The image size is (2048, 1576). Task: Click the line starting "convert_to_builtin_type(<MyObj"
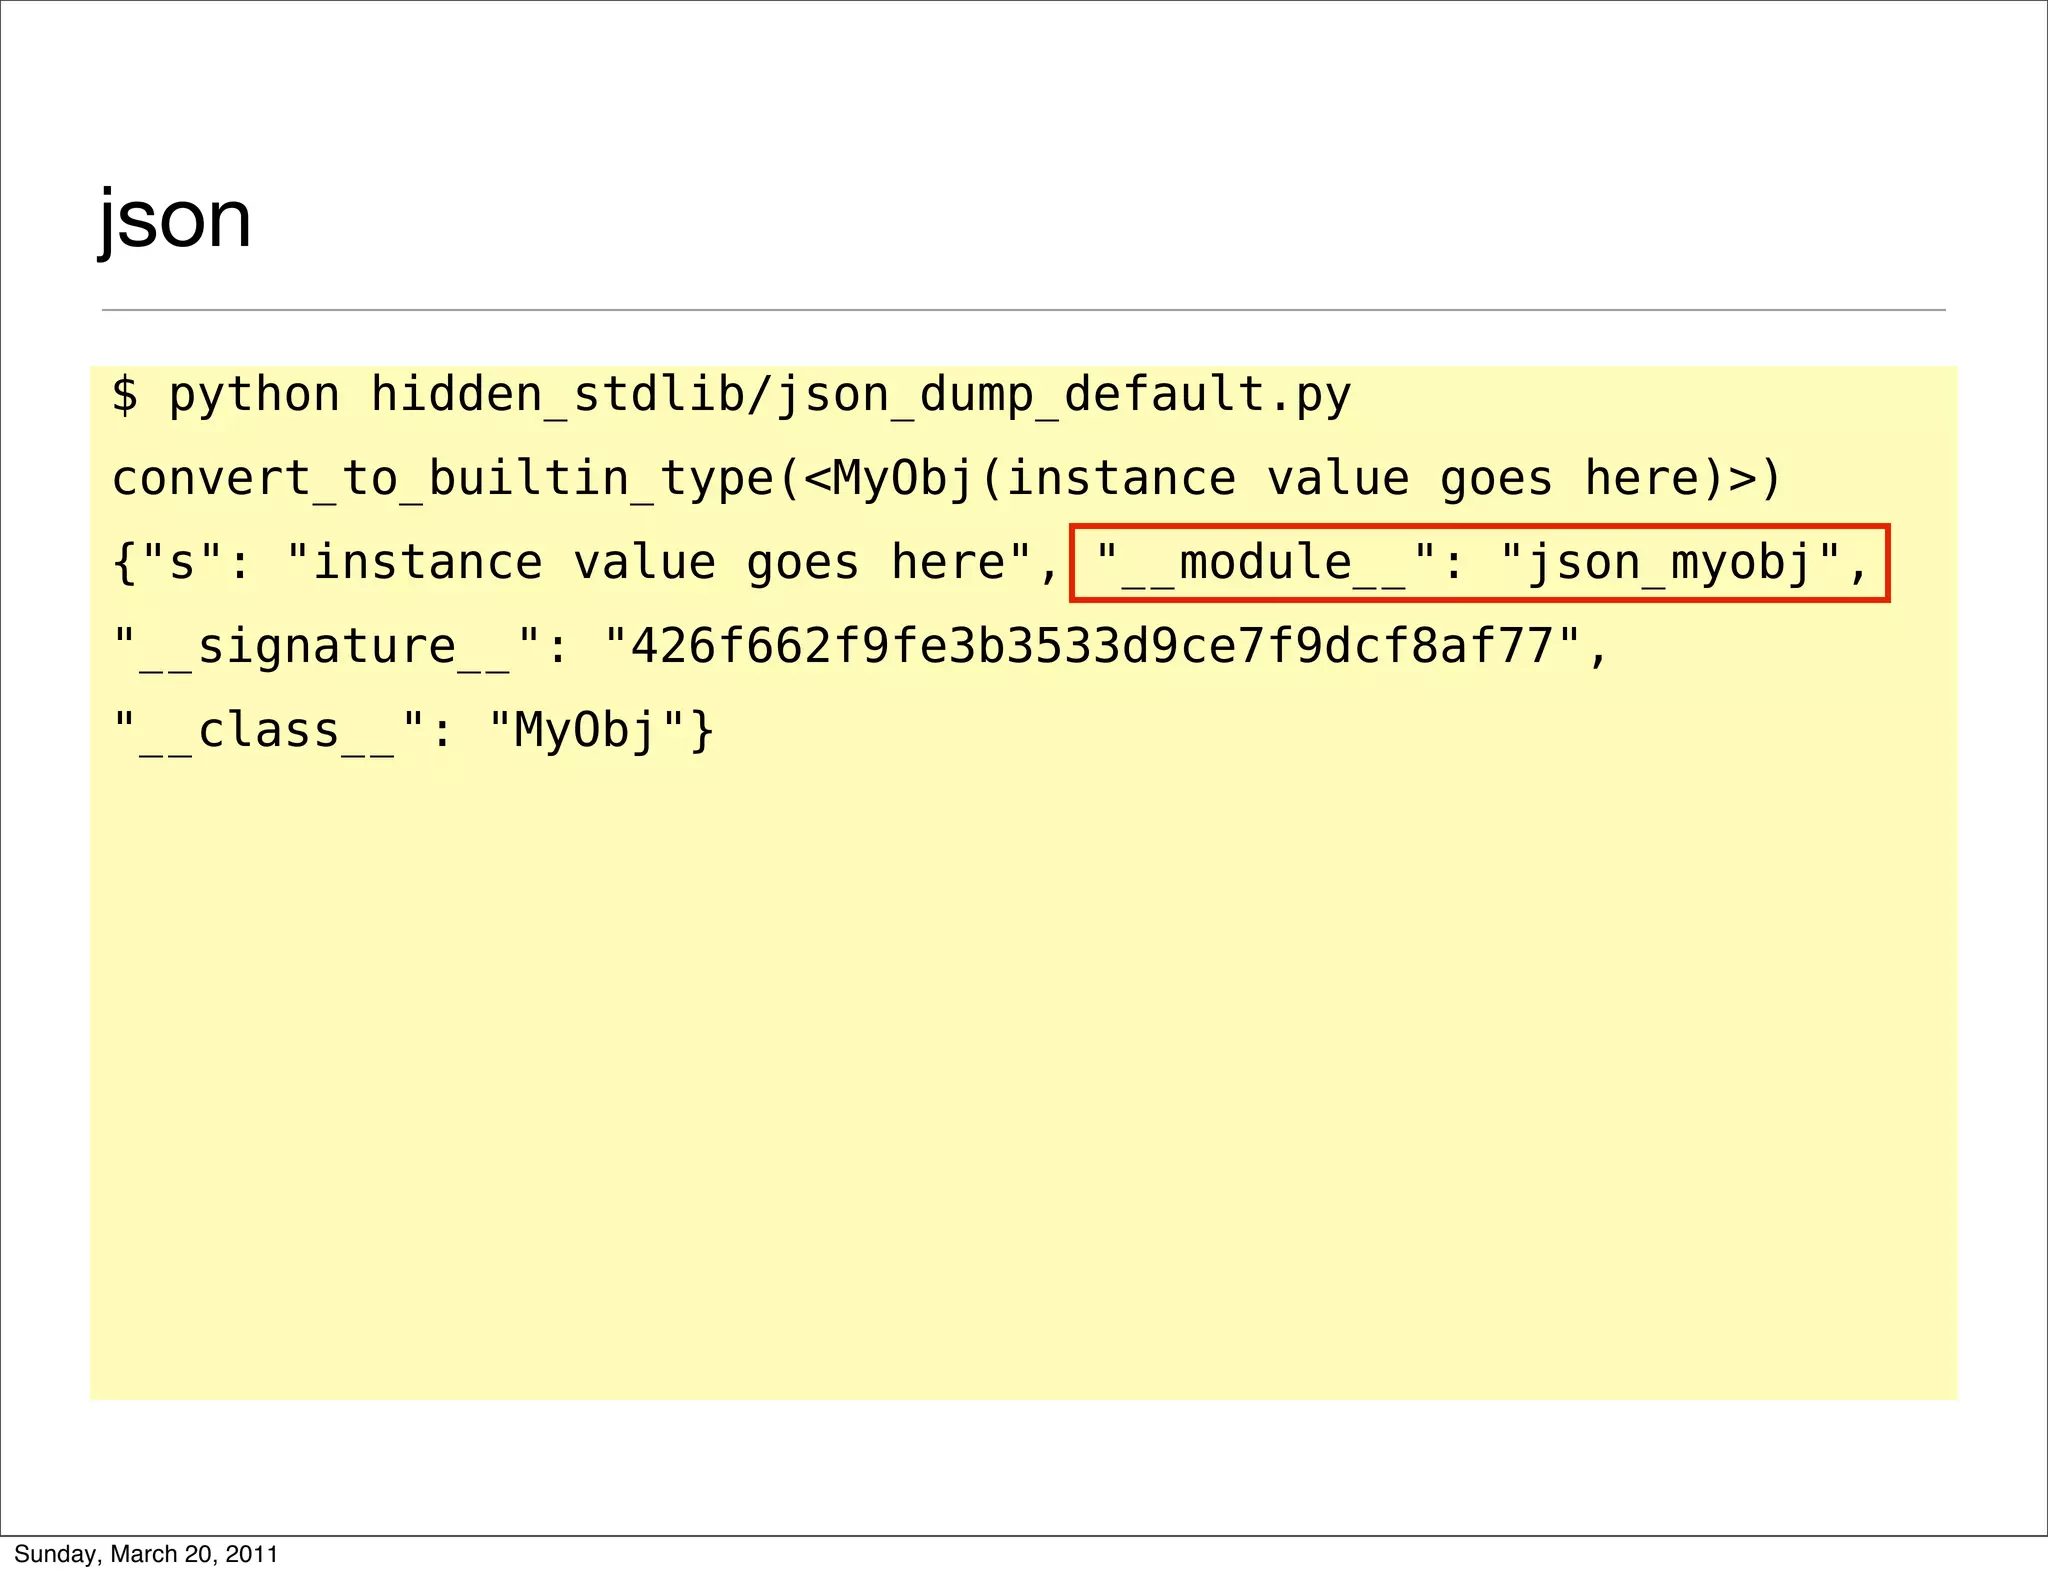click(x=946, y=478)
